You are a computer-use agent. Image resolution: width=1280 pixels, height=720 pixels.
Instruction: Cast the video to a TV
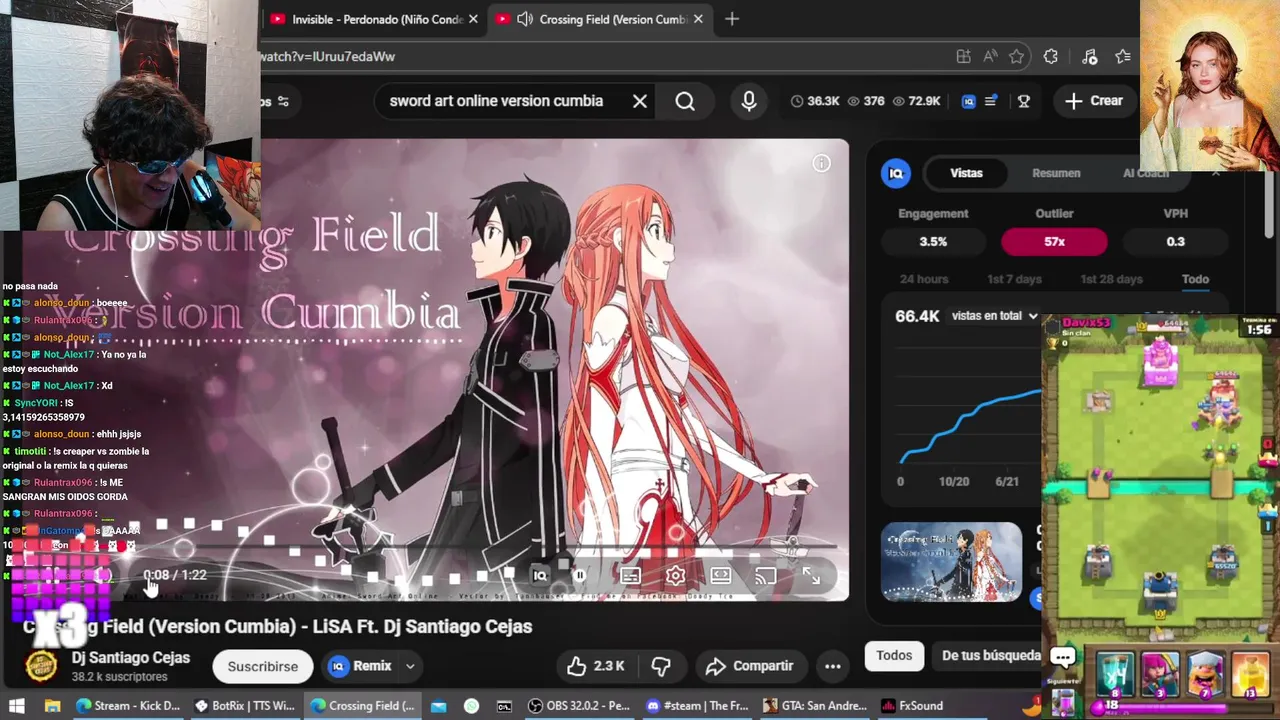766,575
